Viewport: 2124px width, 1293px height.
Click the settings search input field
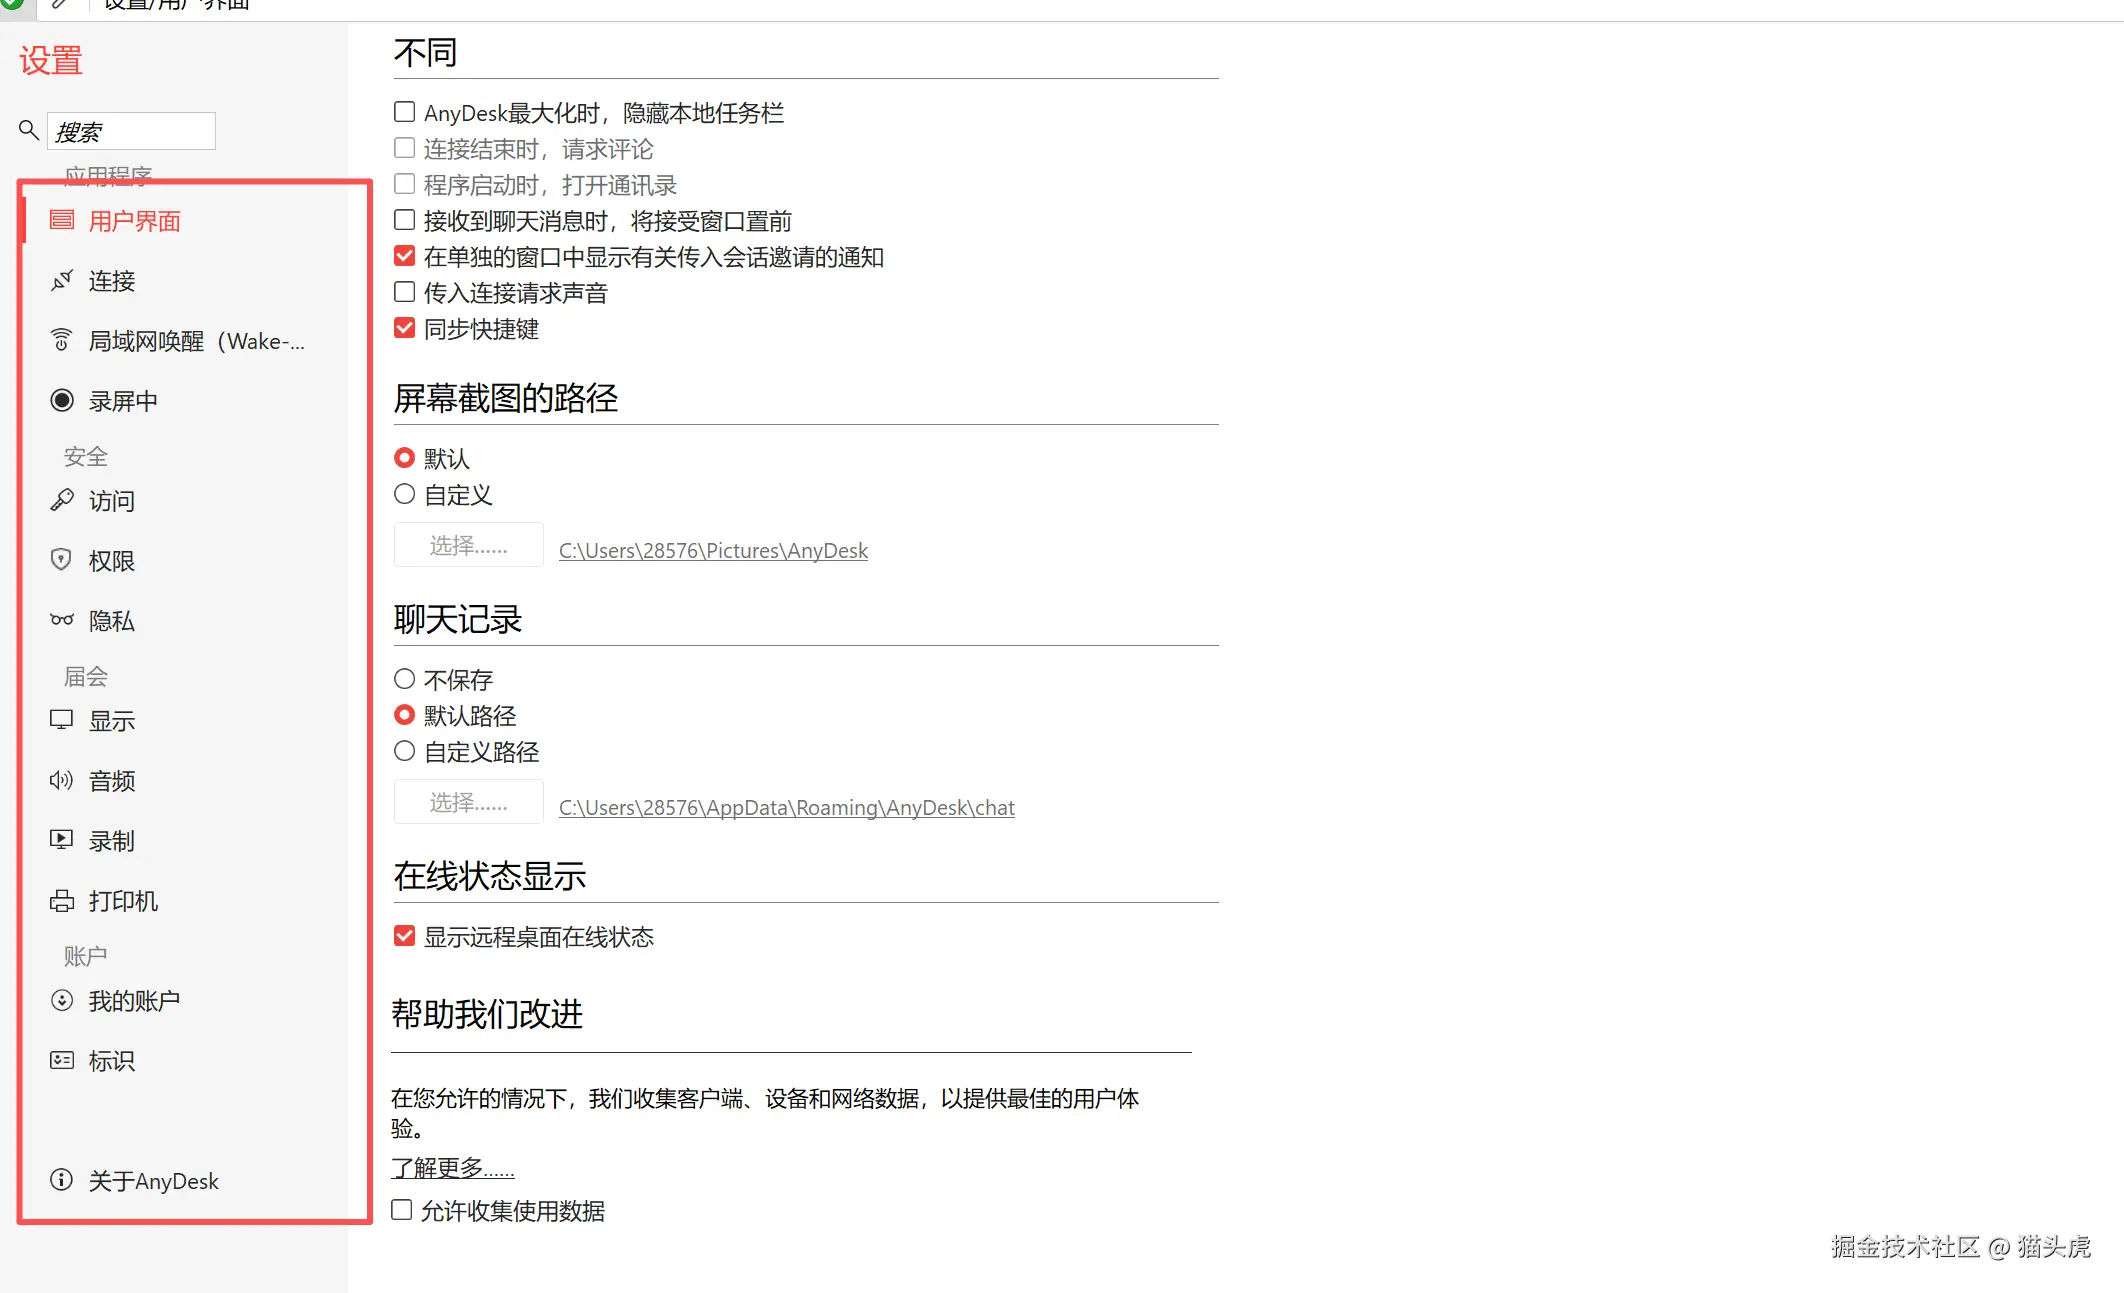point(132,131)
